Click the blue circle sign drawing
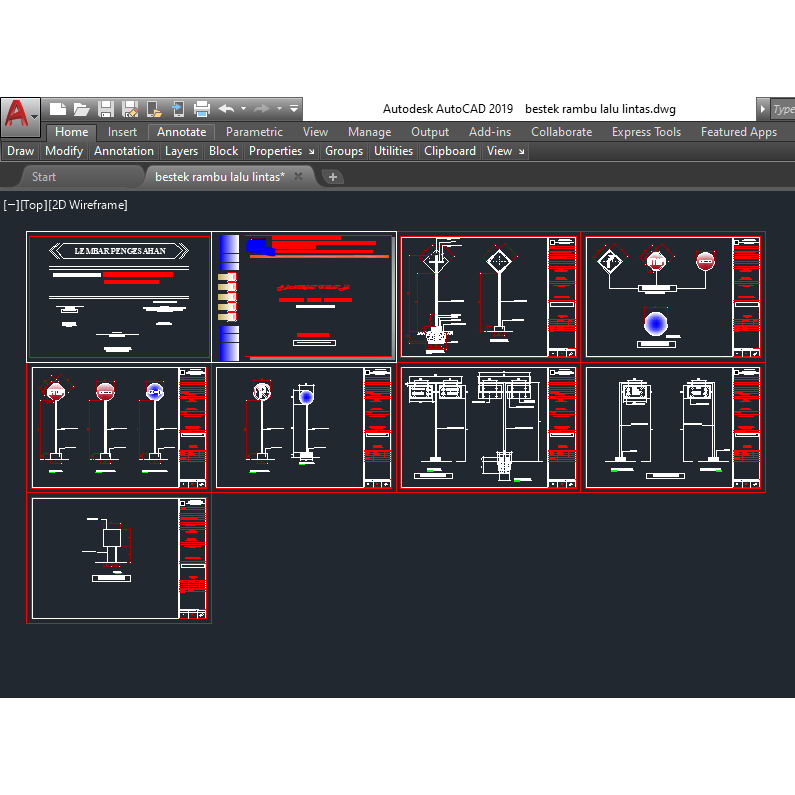 click(x=656, y=323)
